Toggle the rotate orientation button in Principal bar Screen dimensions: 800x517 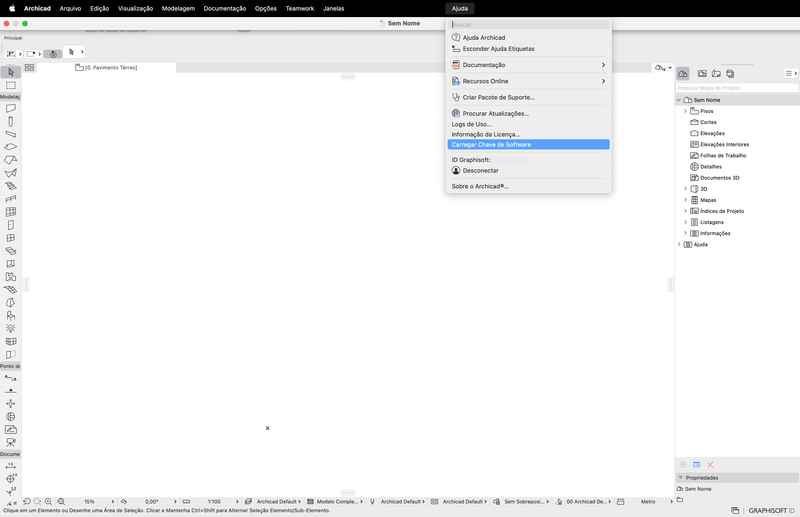(53, 54)
